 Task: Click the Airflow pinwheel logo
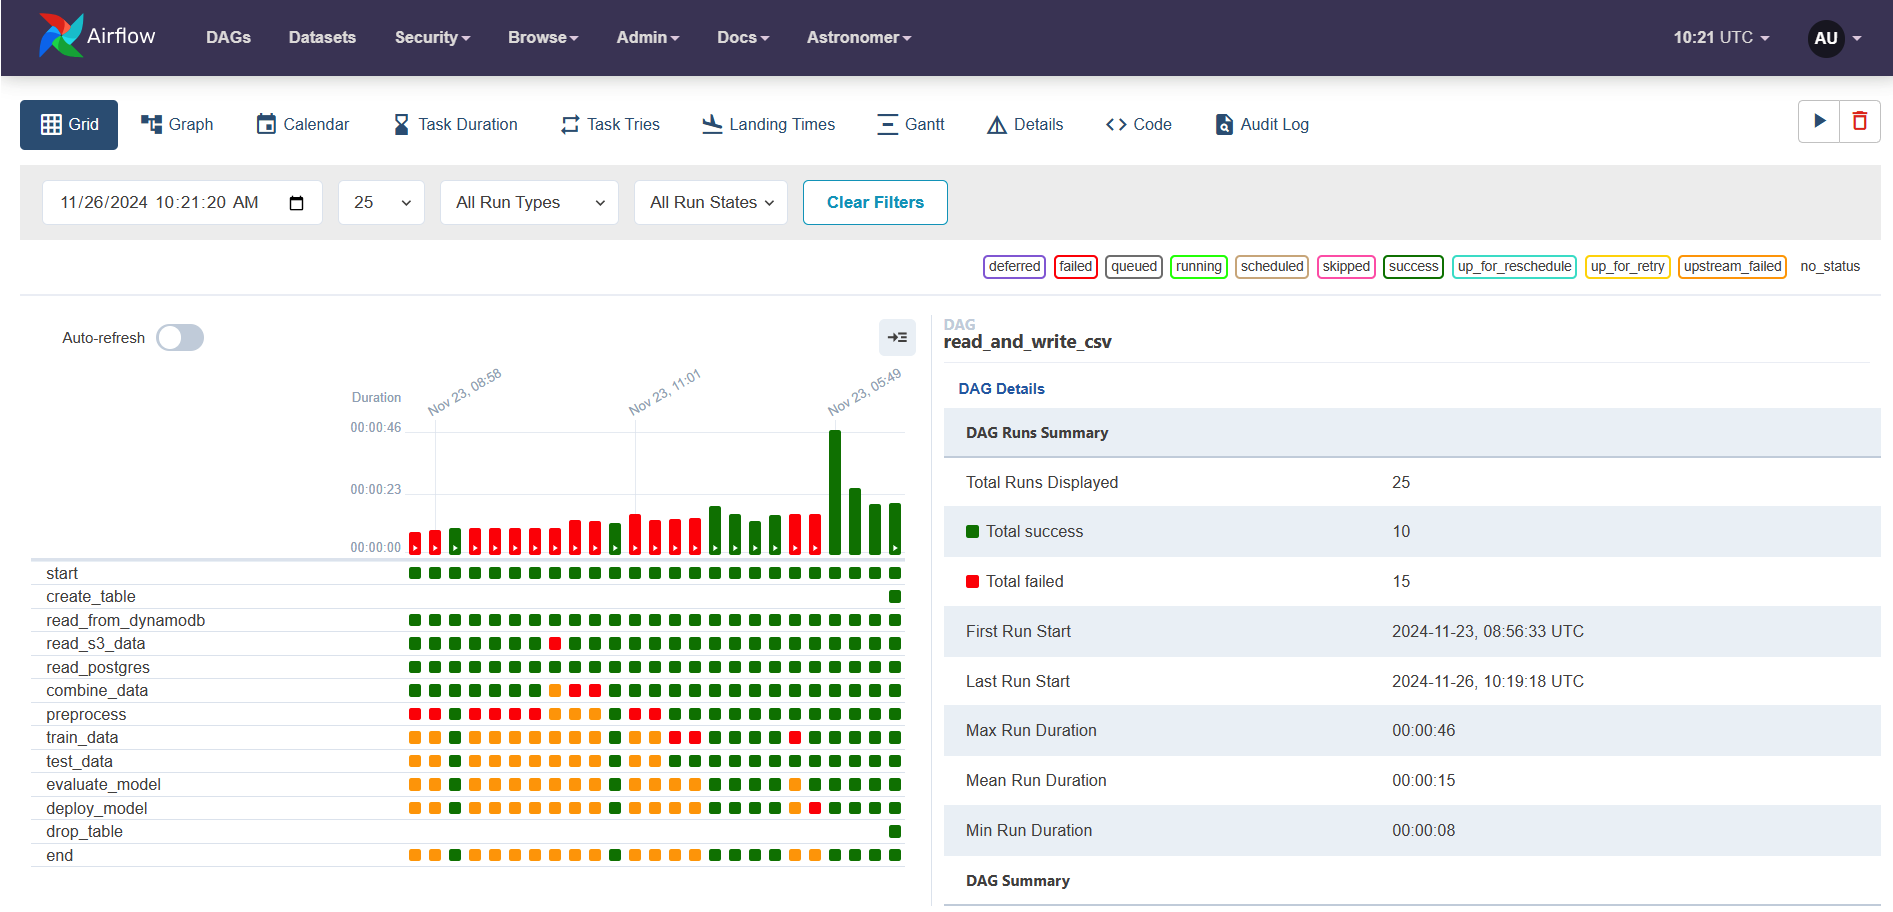pyautogui.click(x=60, y=36)
